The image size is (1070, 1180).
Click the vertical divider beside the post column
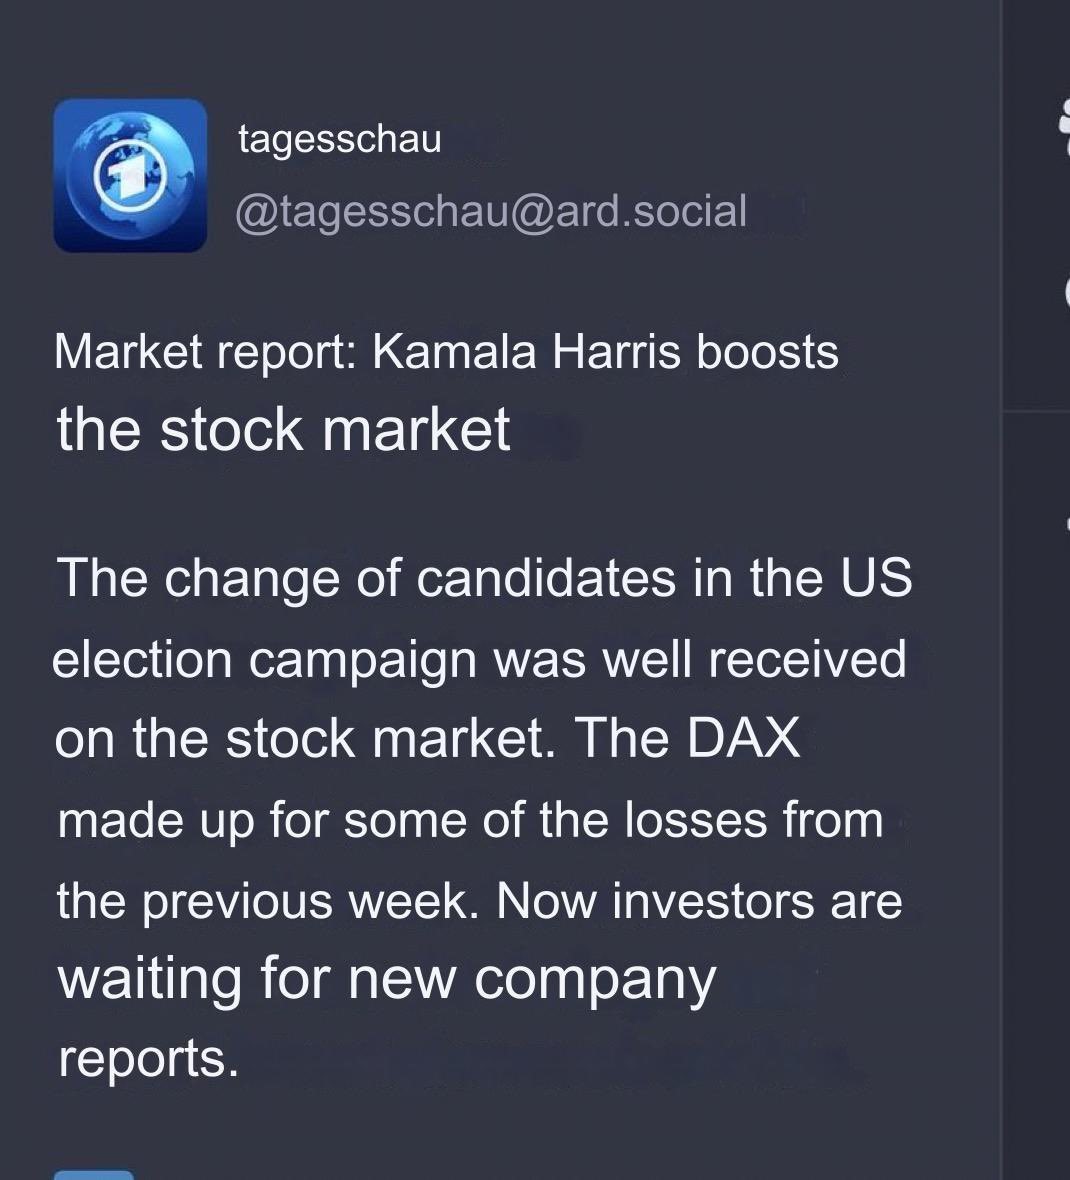coord(1002,590)
